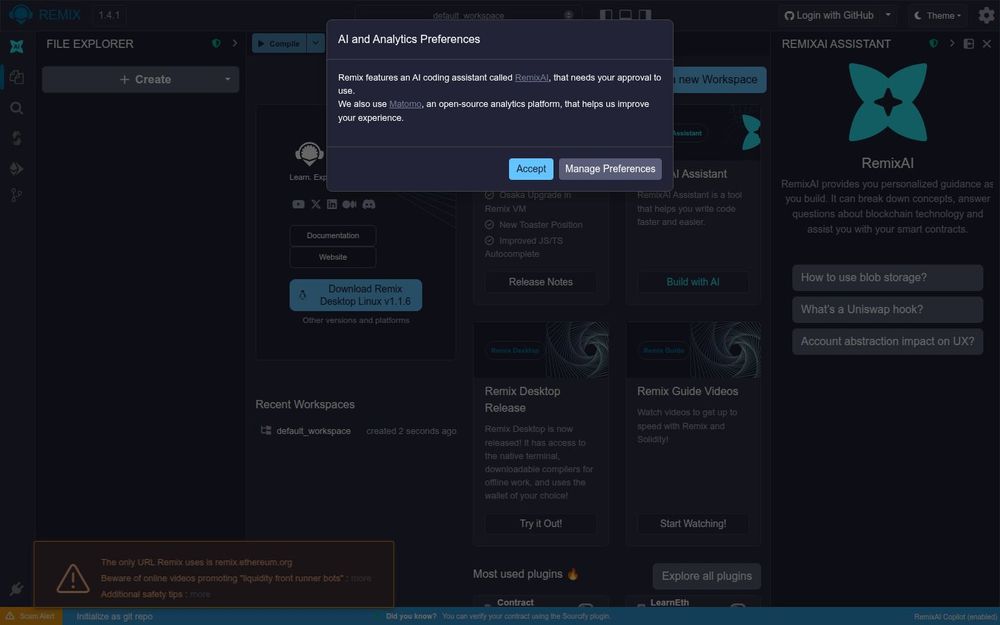Open 'more' link after liquidity front runner bots

coord(361,578)
